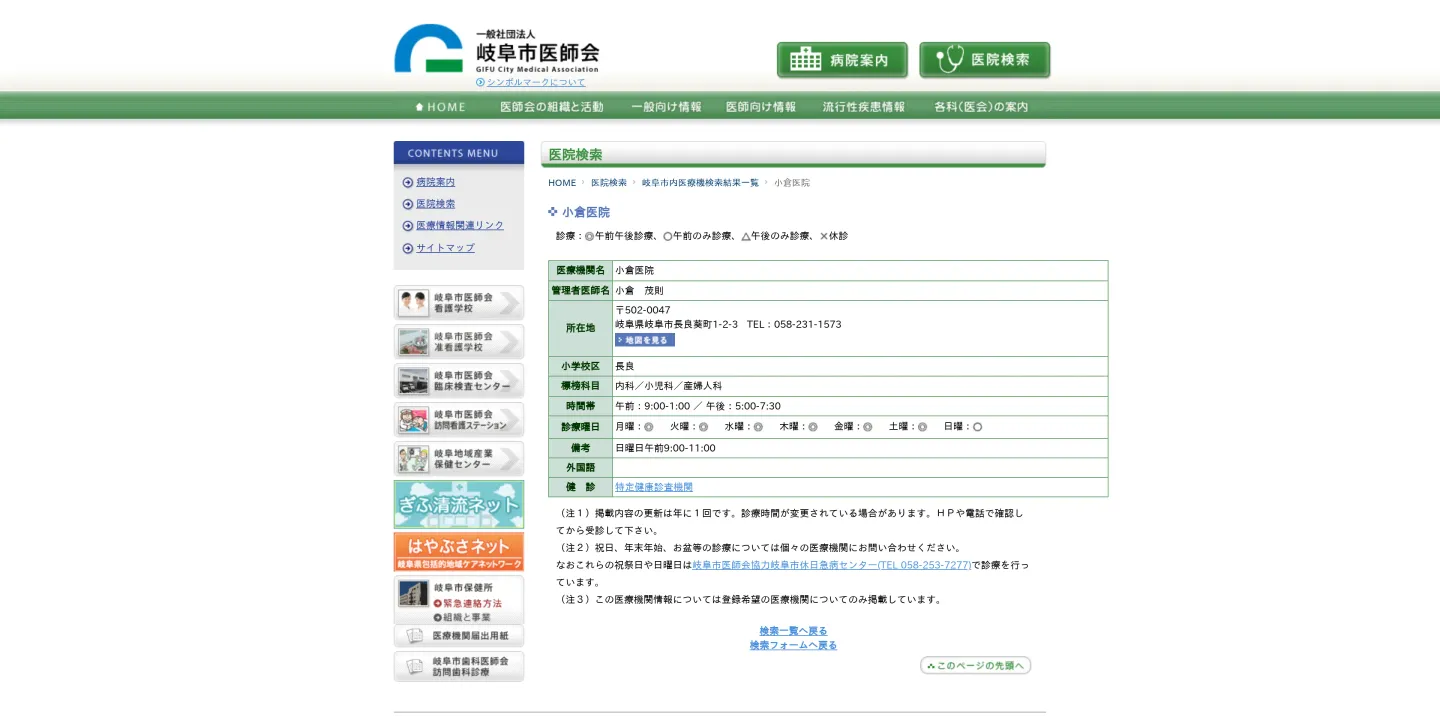Open the 特定健康診査機関 link

pos(654,487)
